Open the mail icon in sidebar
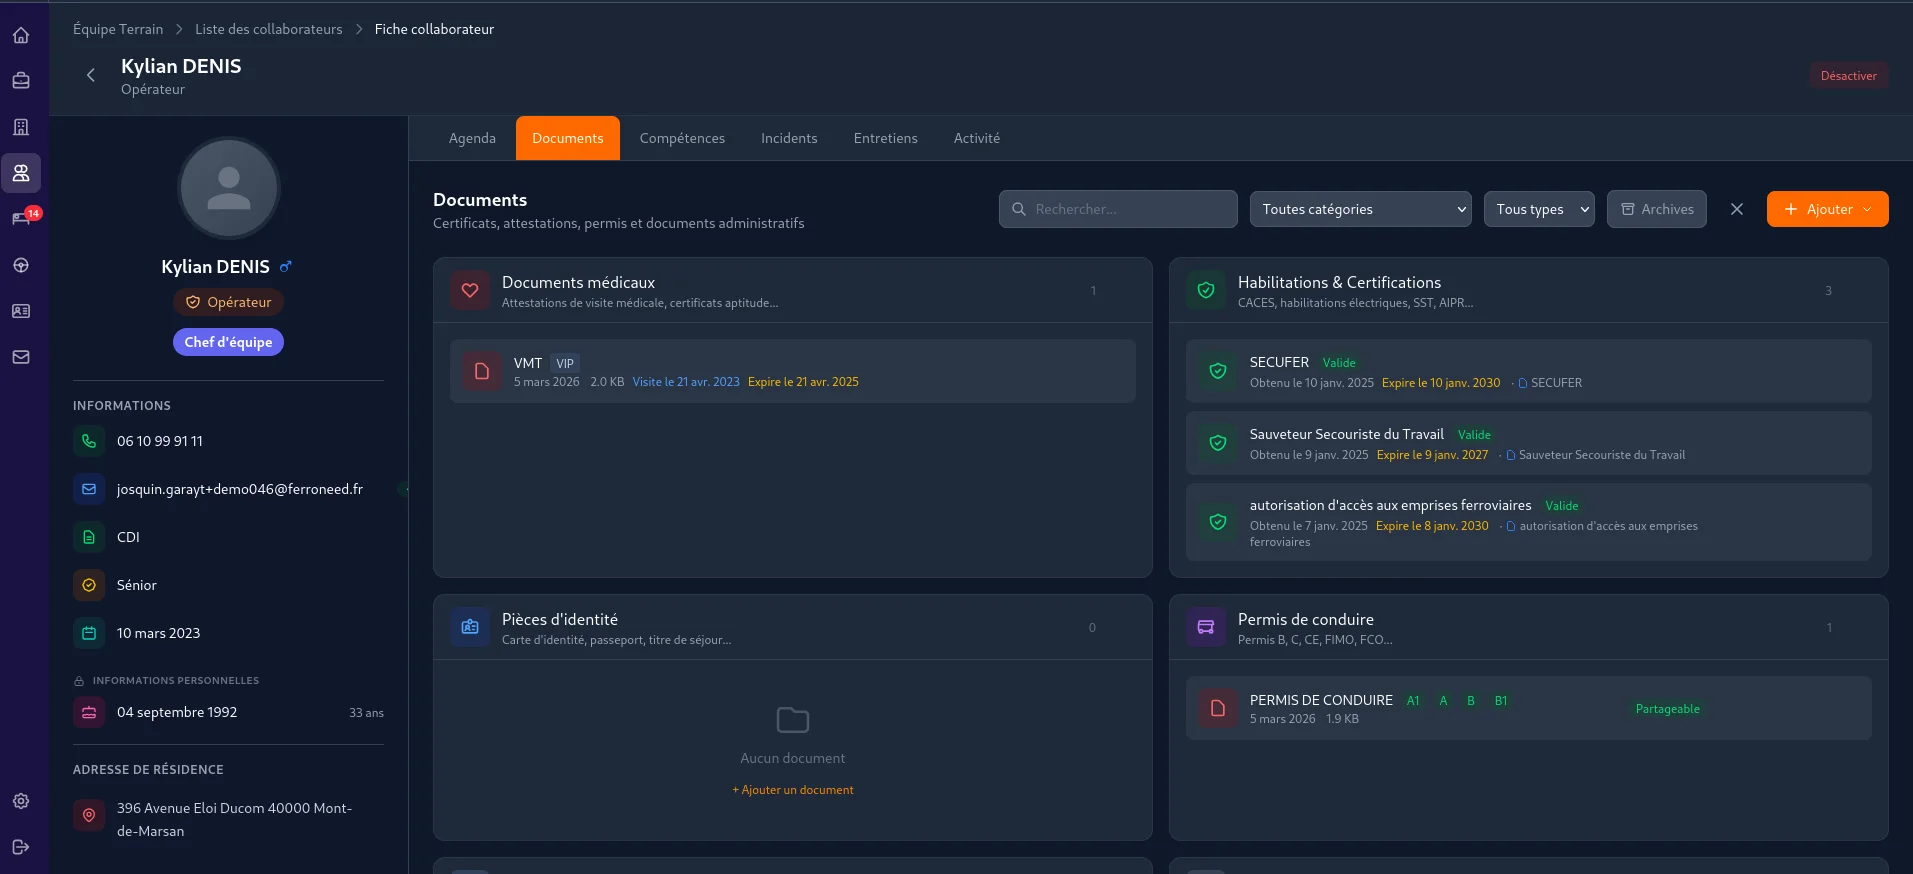 [x=21, y=357]
